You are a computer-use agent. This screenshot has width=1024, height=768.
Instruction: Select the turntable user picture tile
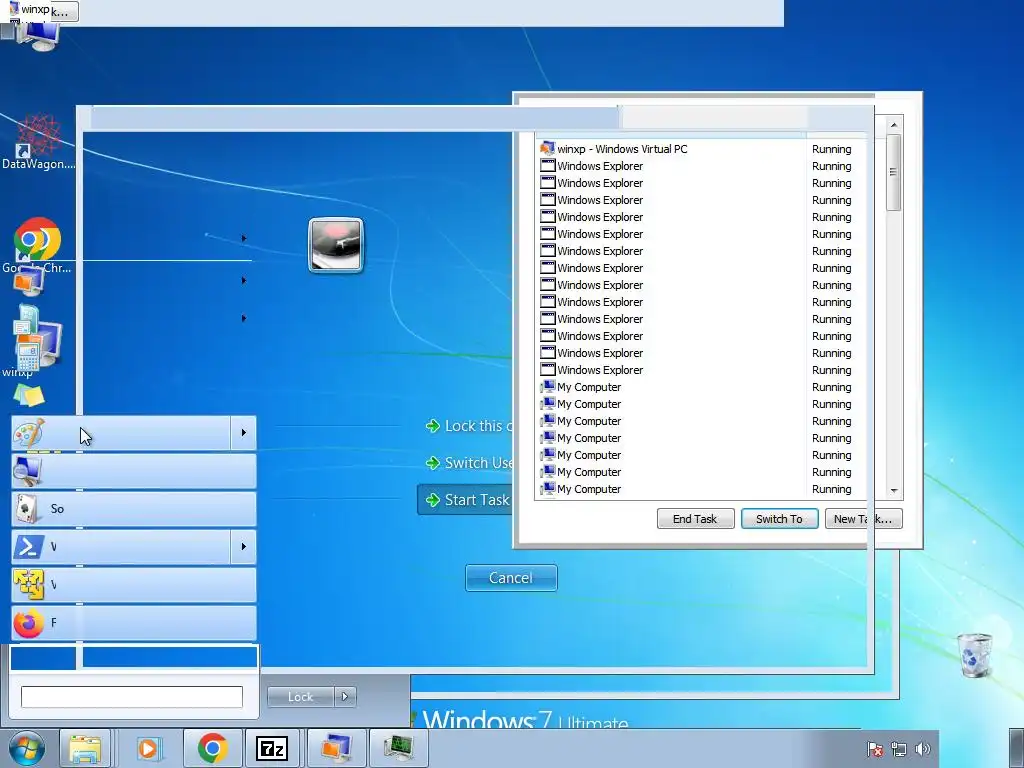(x=336, y=245)
